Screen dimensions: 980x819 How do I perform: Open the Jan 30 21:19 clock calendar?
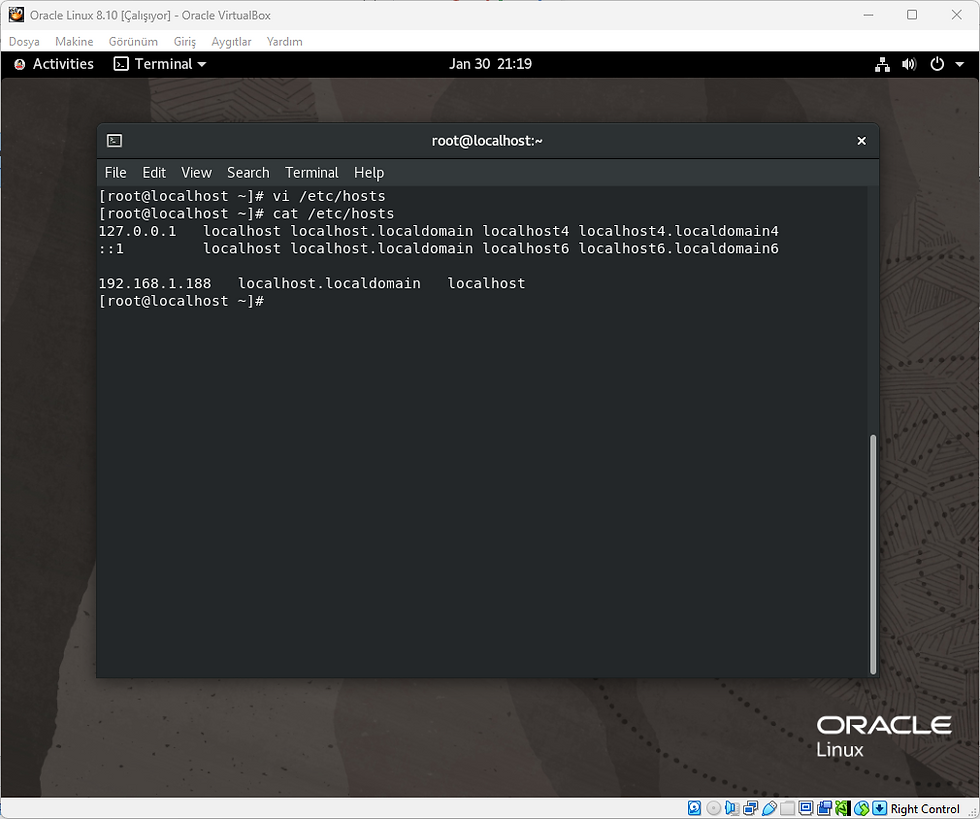click(490, 64)
